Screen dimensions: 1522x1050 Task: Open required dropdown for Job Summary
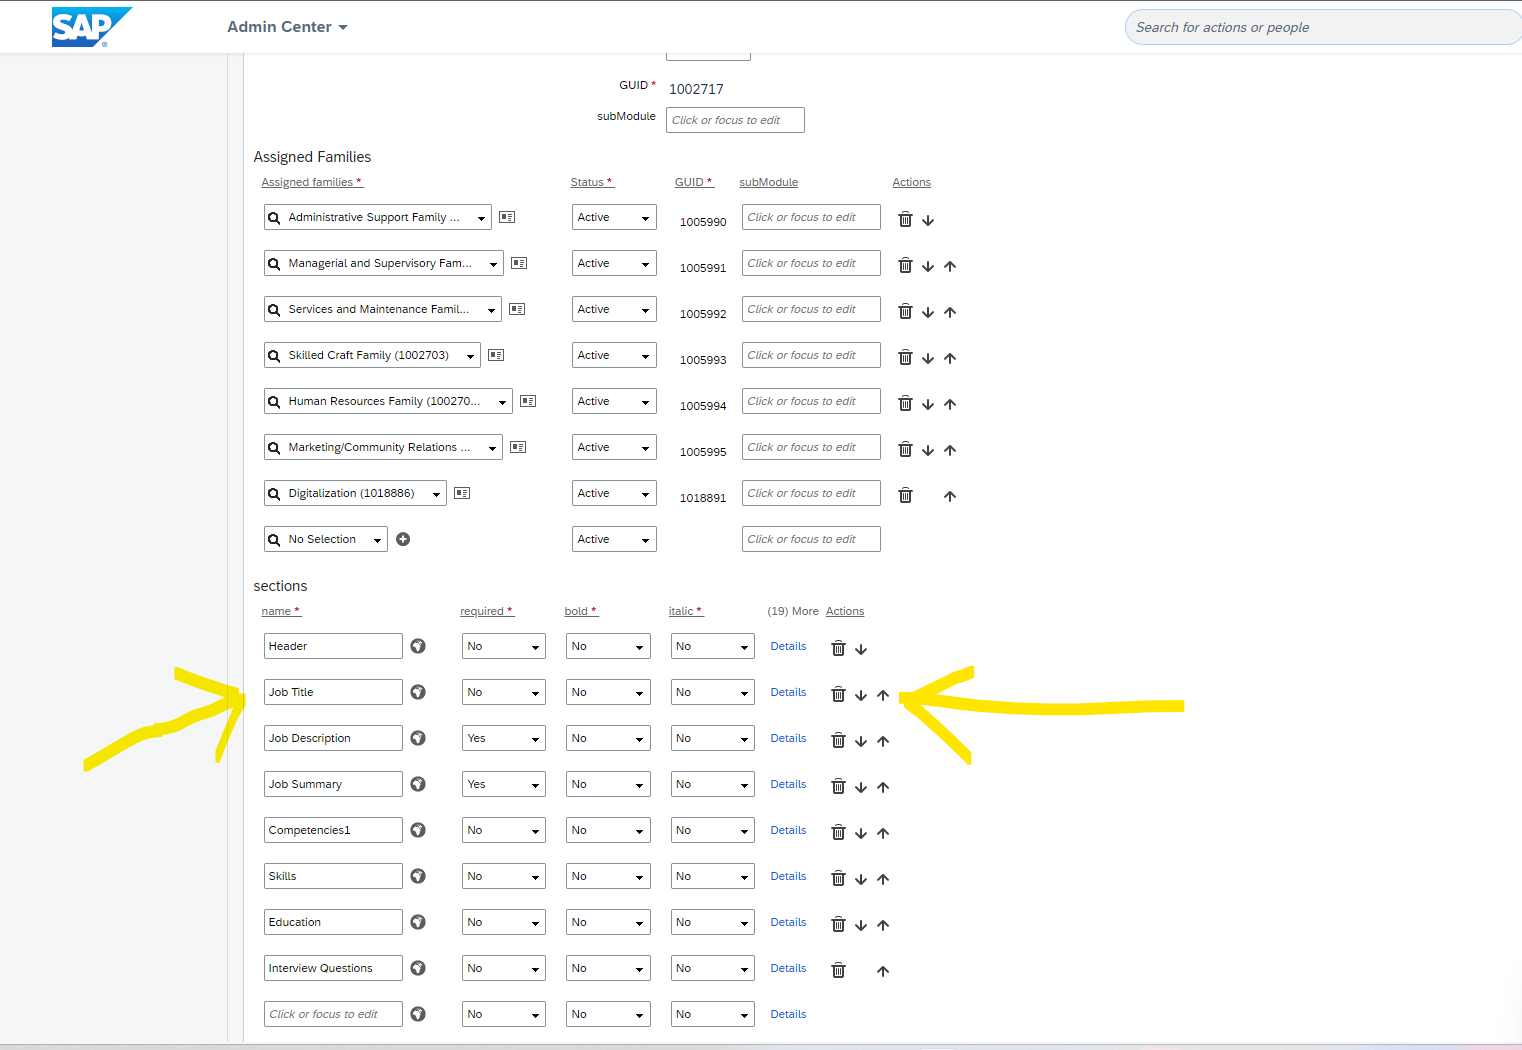pos(503,784)
